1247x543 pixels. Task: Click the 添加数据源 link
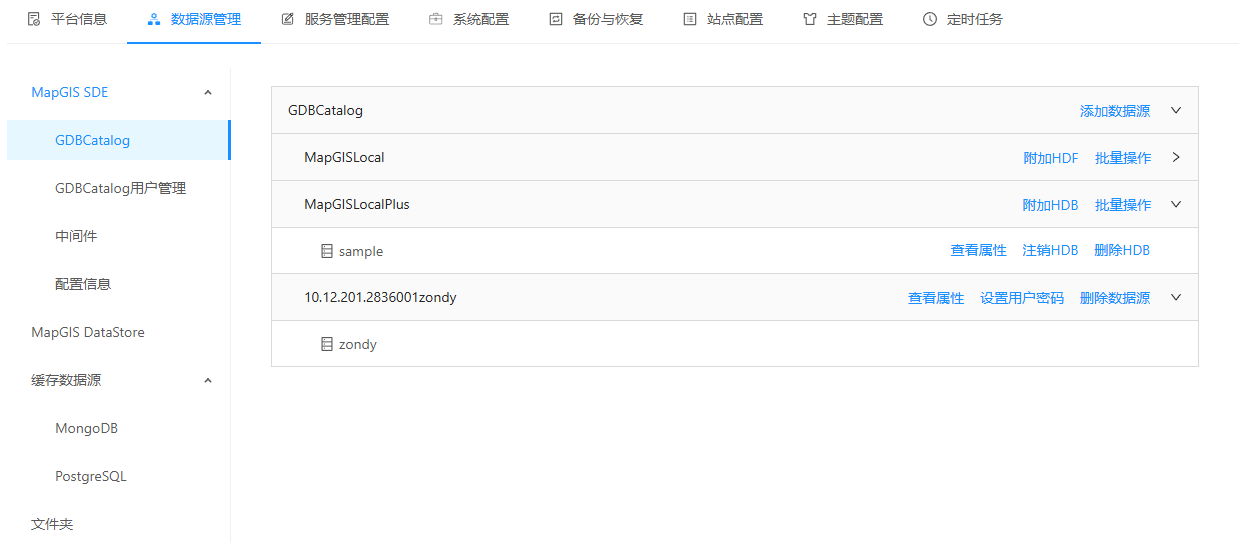[1114, 111]
